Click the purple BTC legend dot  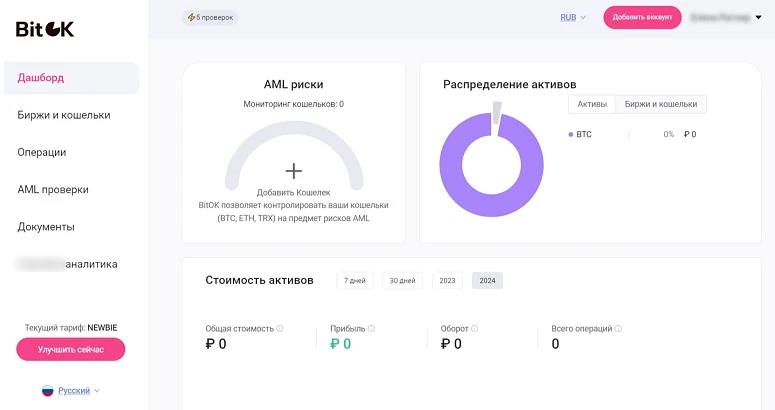tap(570, 134)
